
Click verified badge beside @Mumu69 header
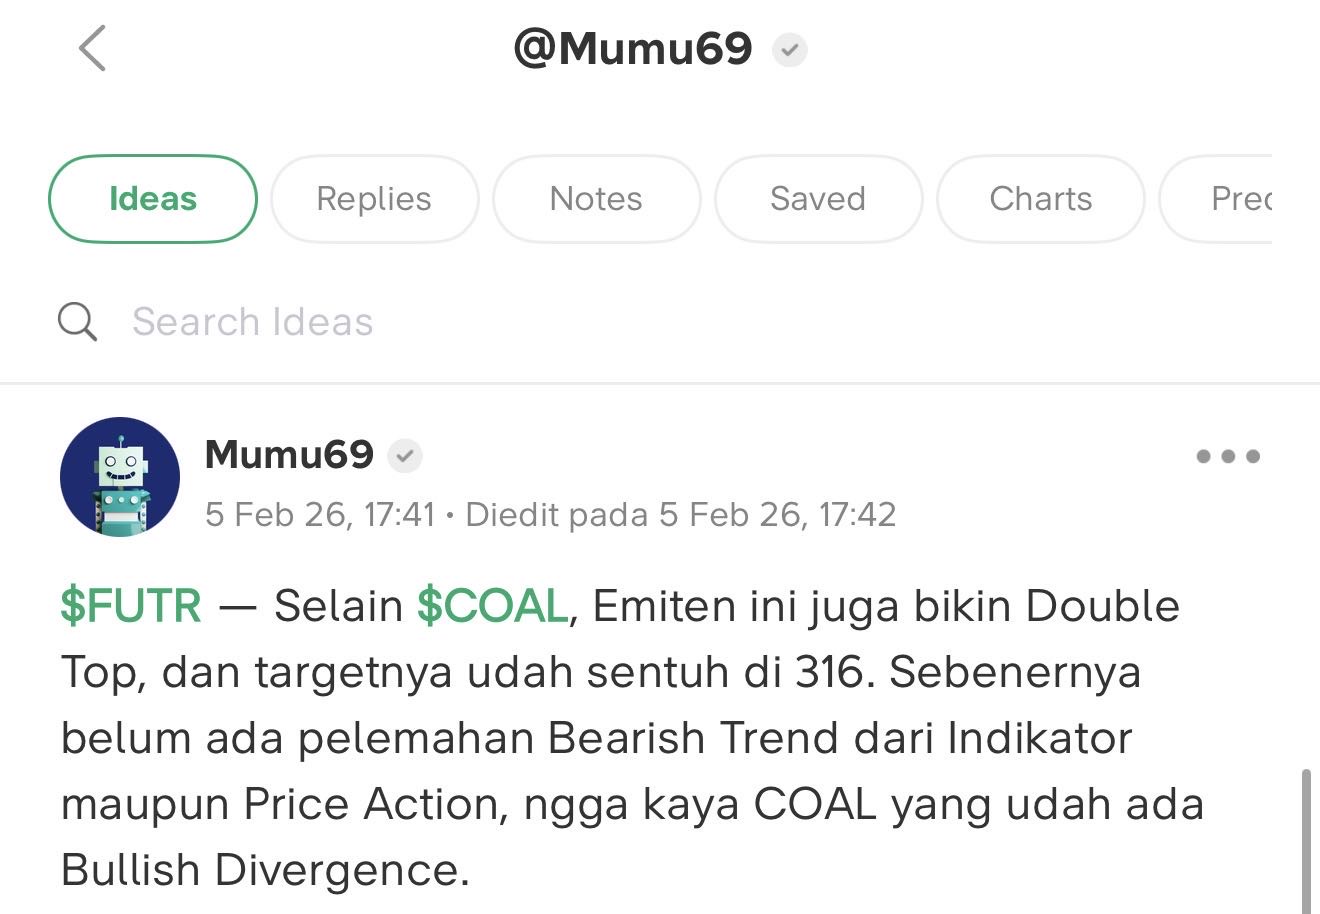(790, 49)
